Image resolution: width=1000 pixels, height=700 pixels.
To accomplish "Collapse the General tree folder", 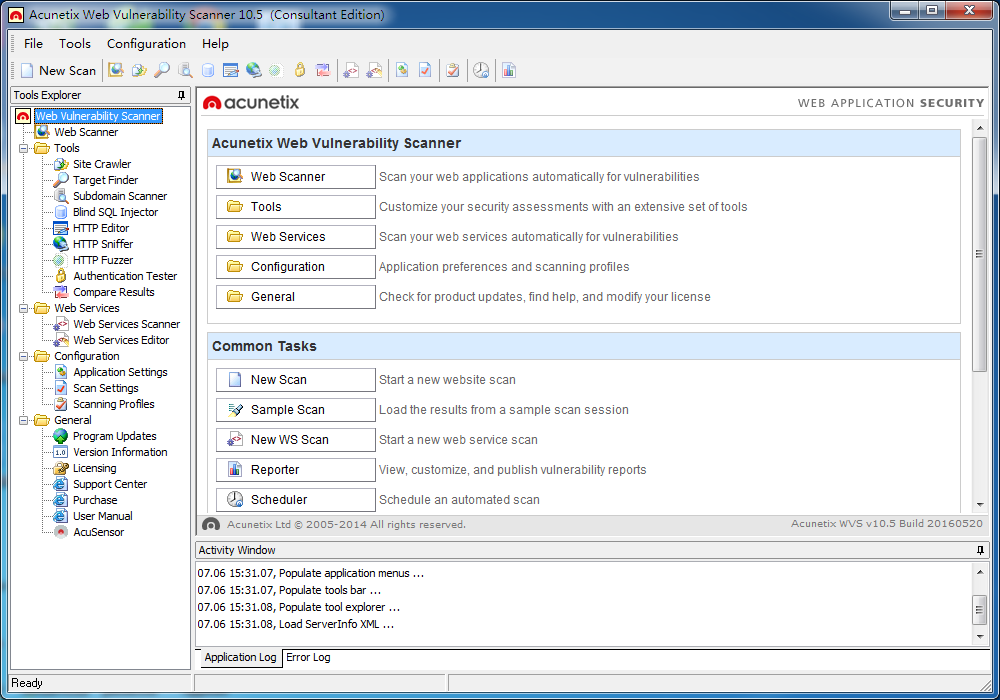I will click(24, 420).
